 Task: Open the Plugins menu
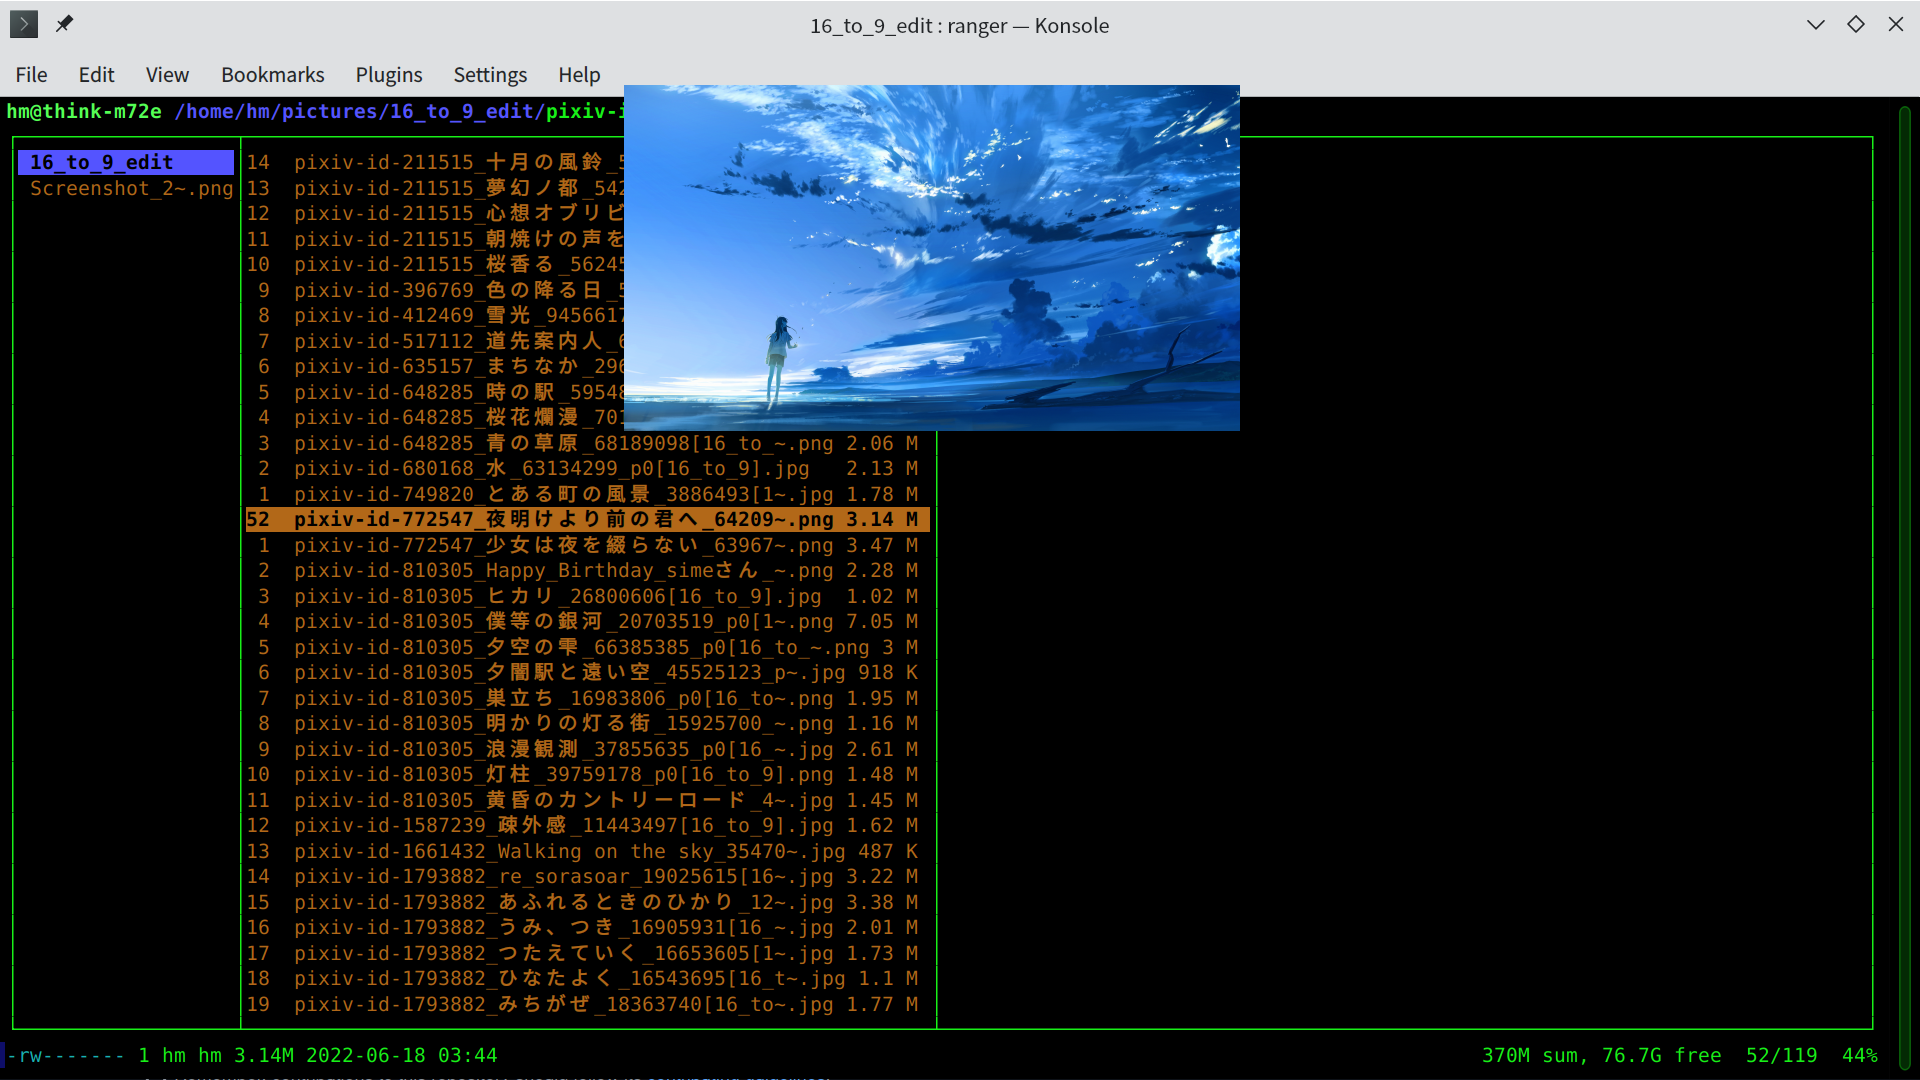tap(388, 74)
